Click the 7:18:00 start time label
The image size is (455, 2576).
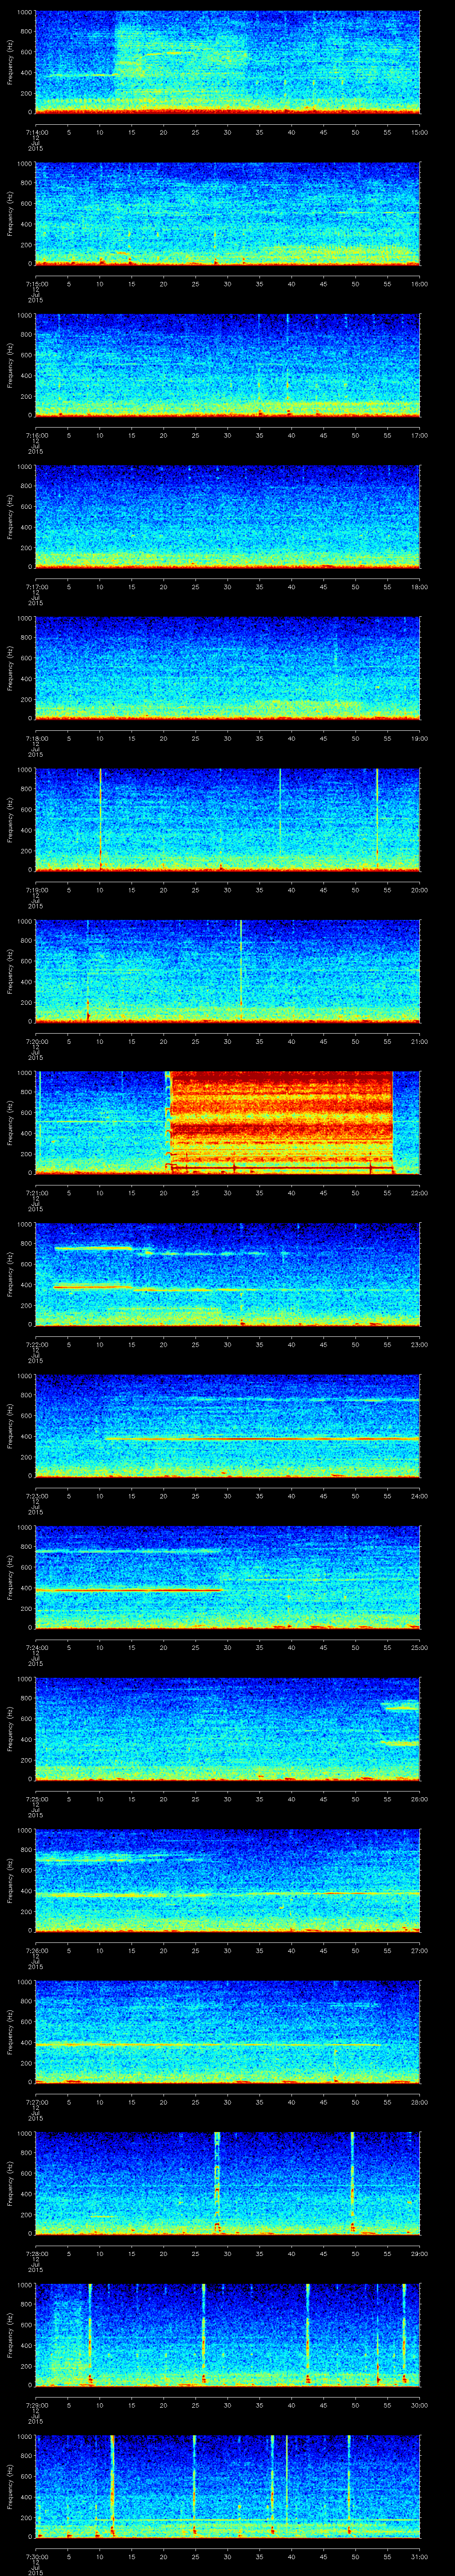[36, 737]
